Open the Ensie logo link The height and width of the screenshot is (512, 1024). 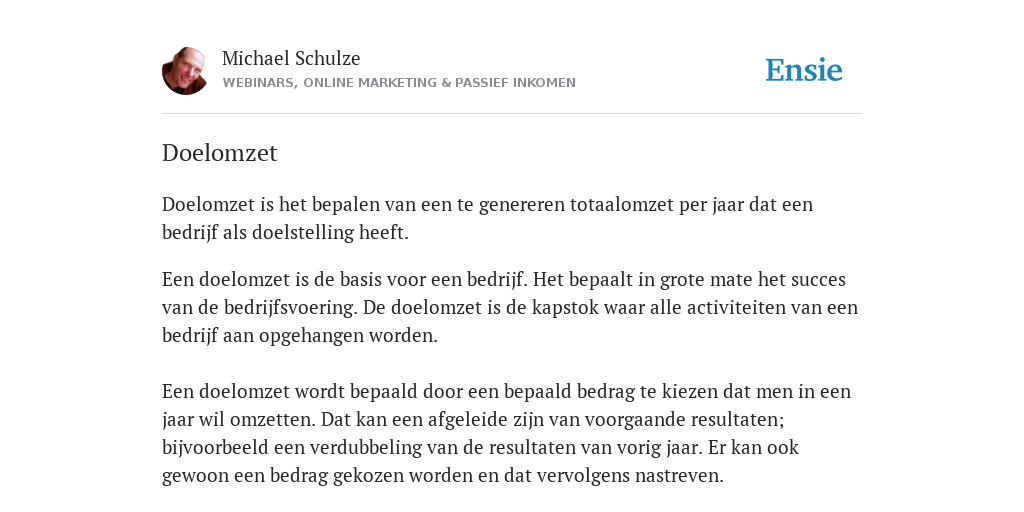coord(804,70)
